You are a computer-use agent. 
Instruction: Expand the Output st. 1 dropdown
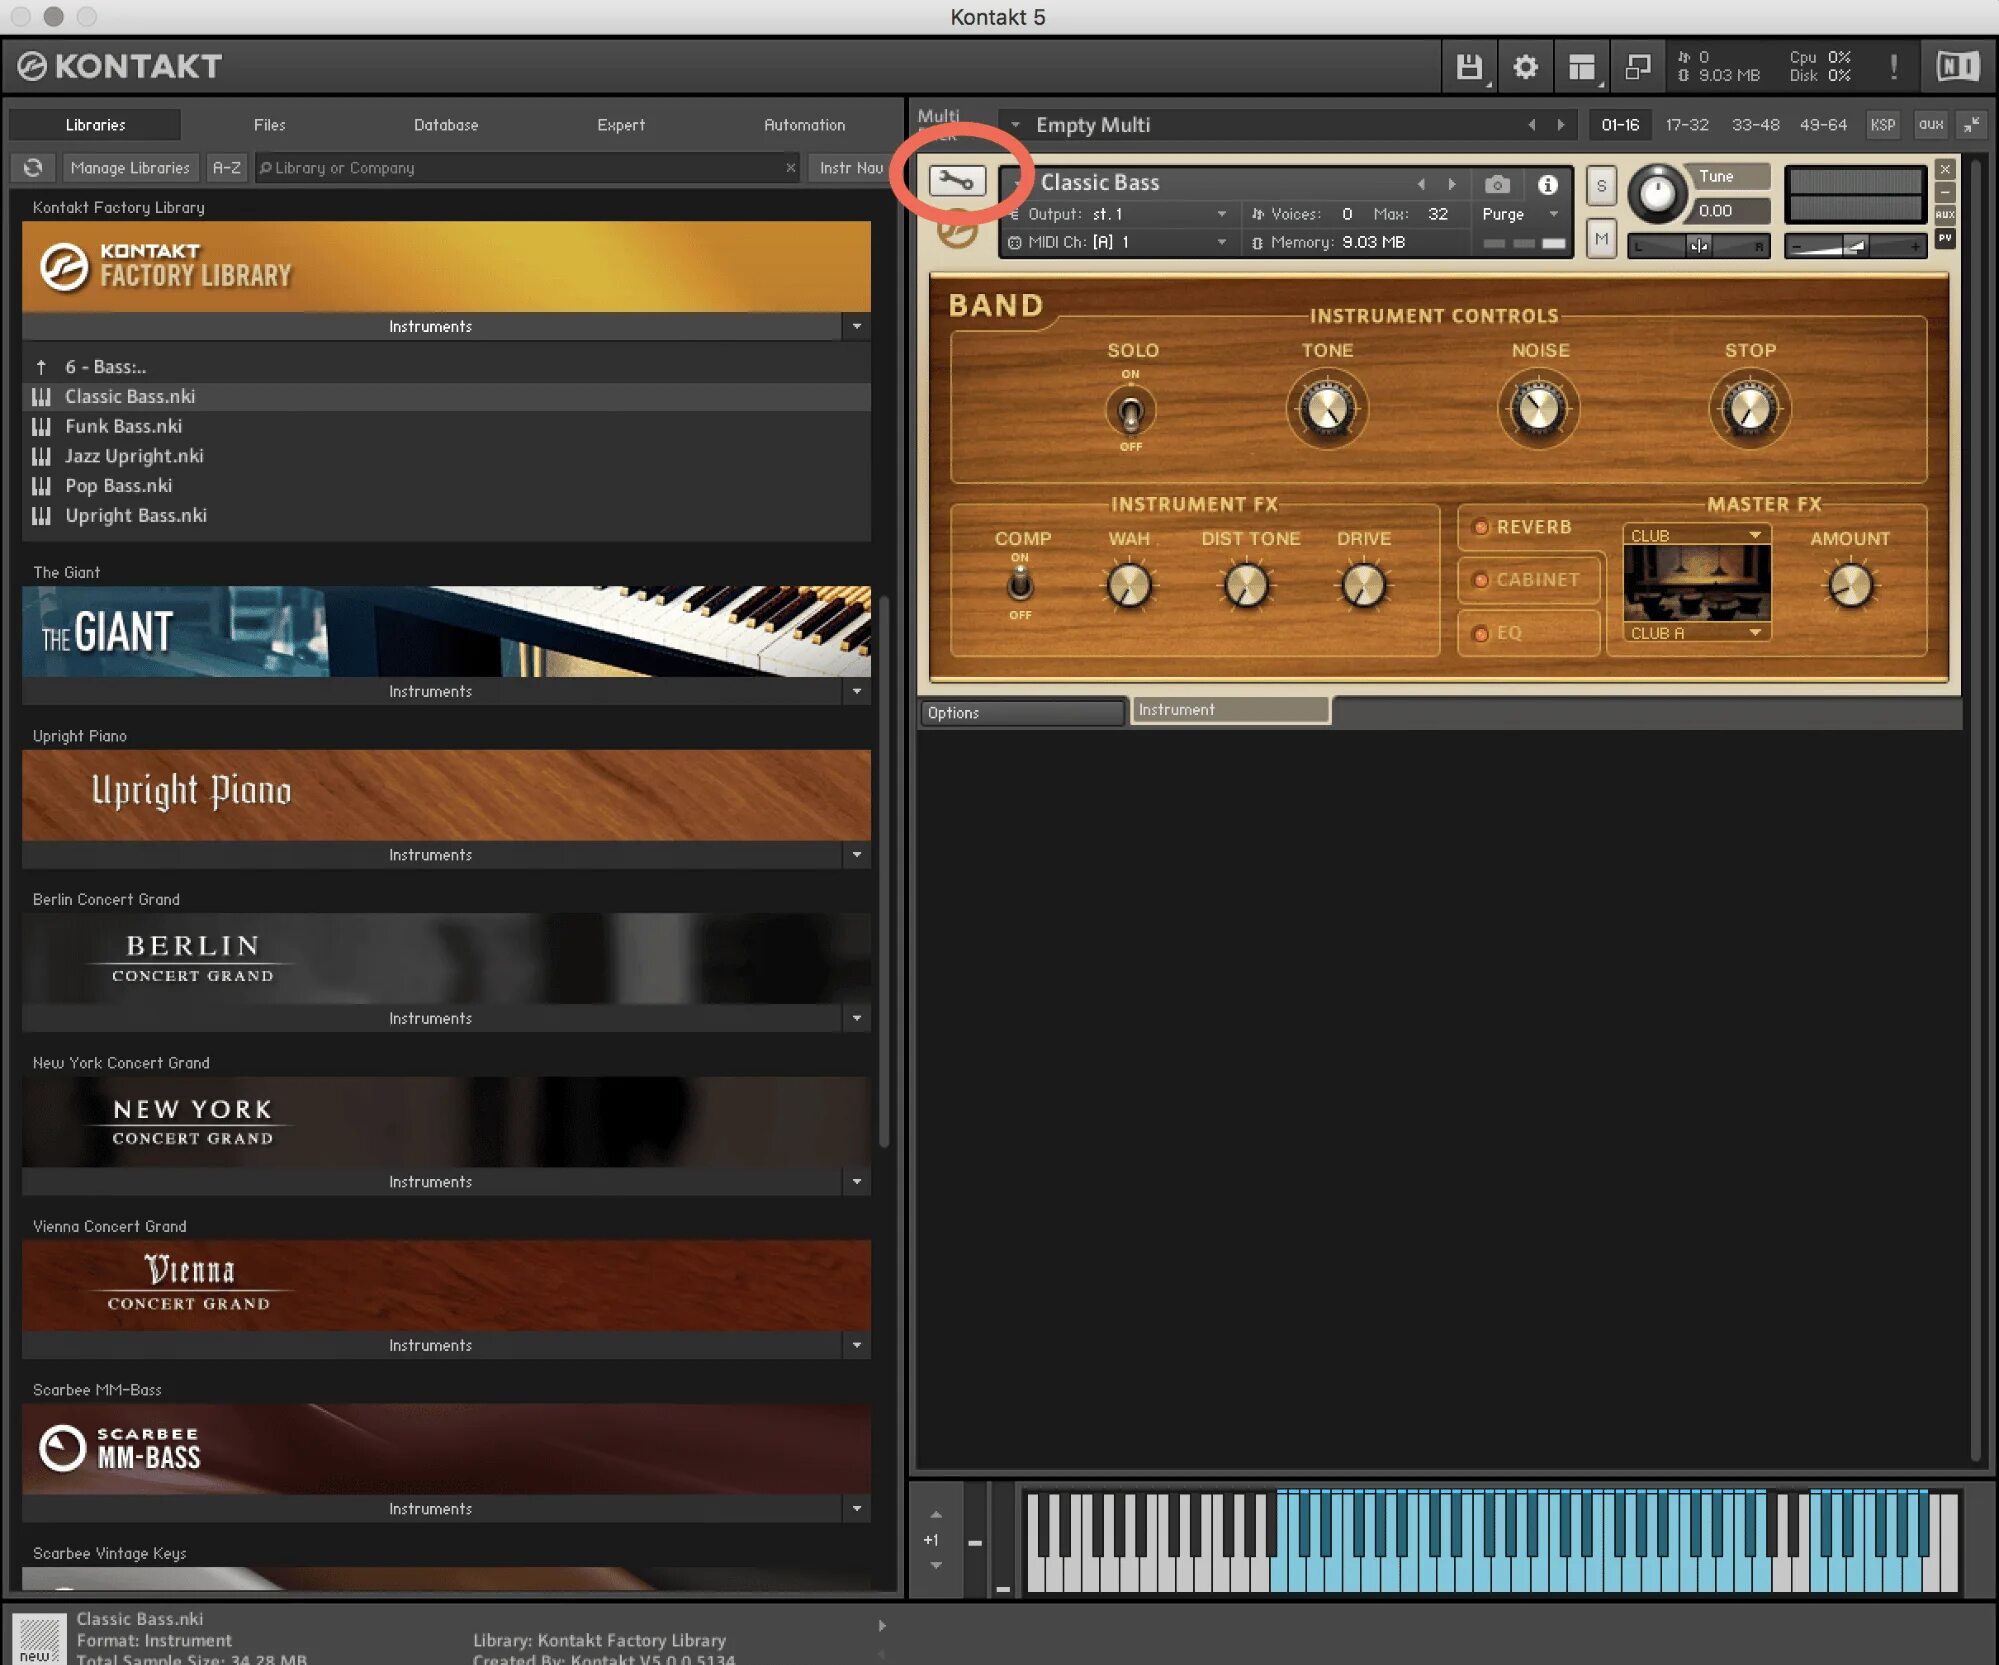(1220, 214)
